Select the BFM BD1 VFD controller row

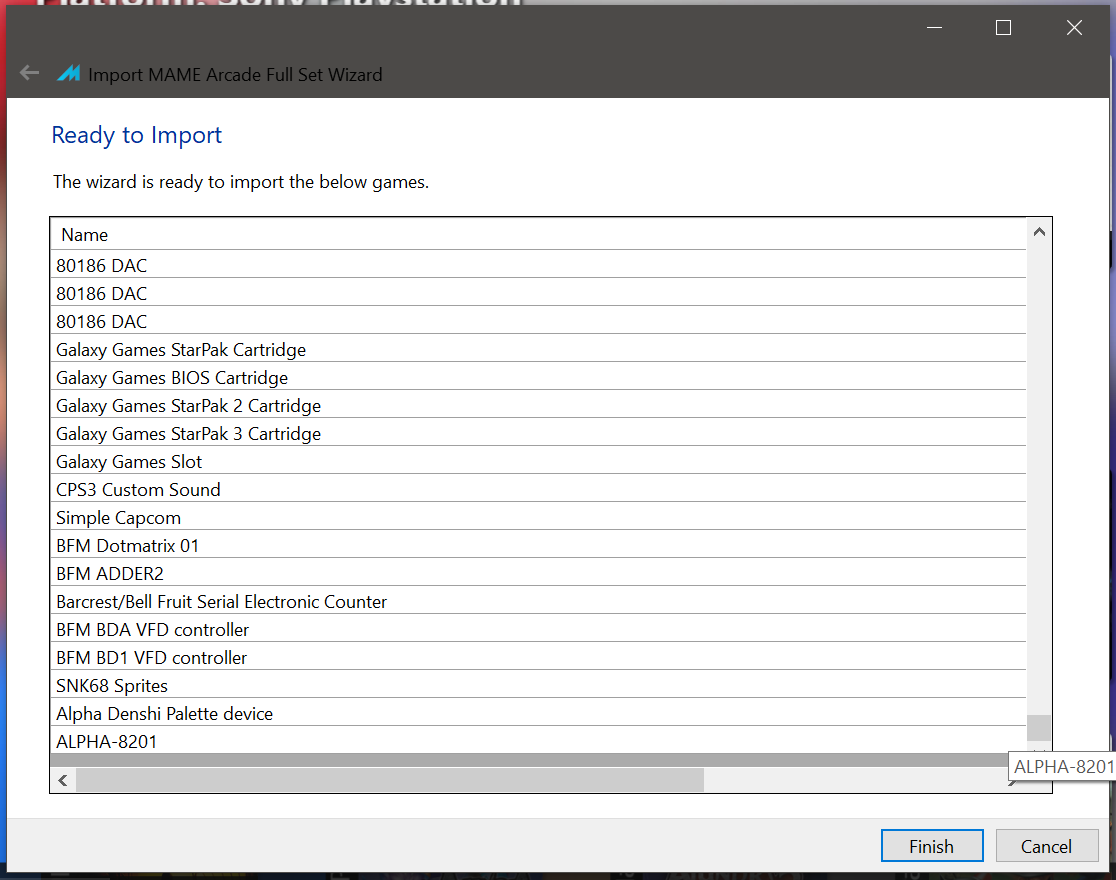tap(539, 658)
